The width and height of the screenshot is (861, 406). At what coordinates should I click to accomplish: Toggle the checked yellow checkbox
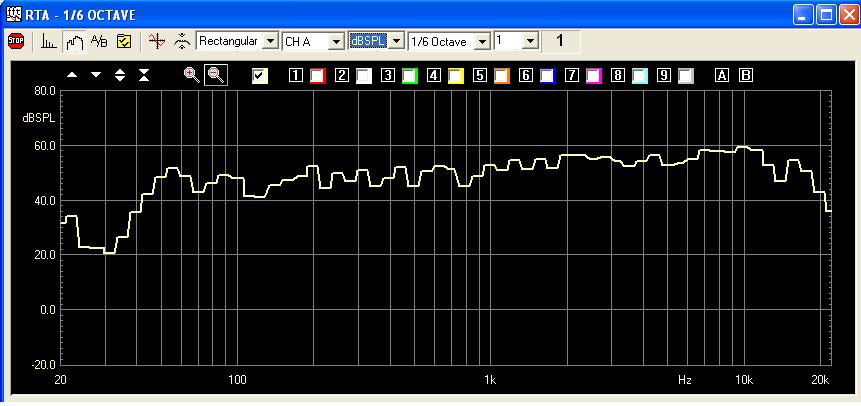[x=260, y=75]
